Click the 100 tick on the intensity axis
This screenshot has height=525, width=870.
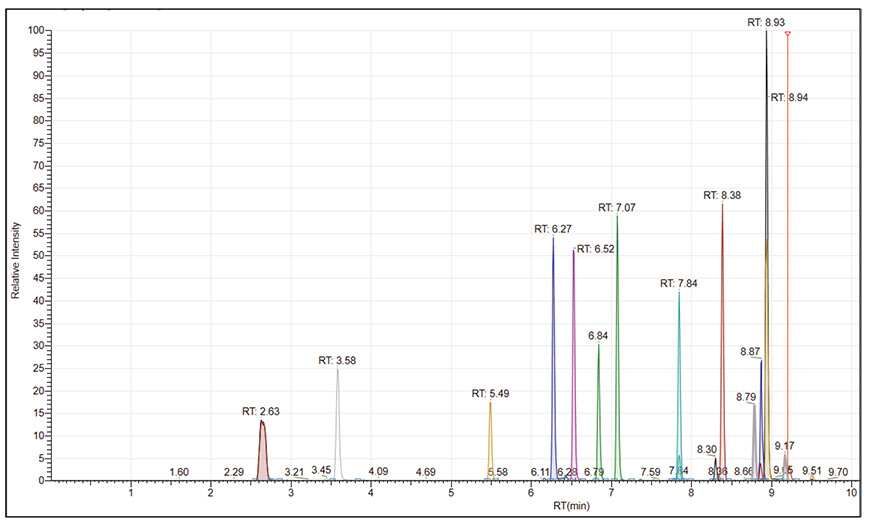[37, 30]
